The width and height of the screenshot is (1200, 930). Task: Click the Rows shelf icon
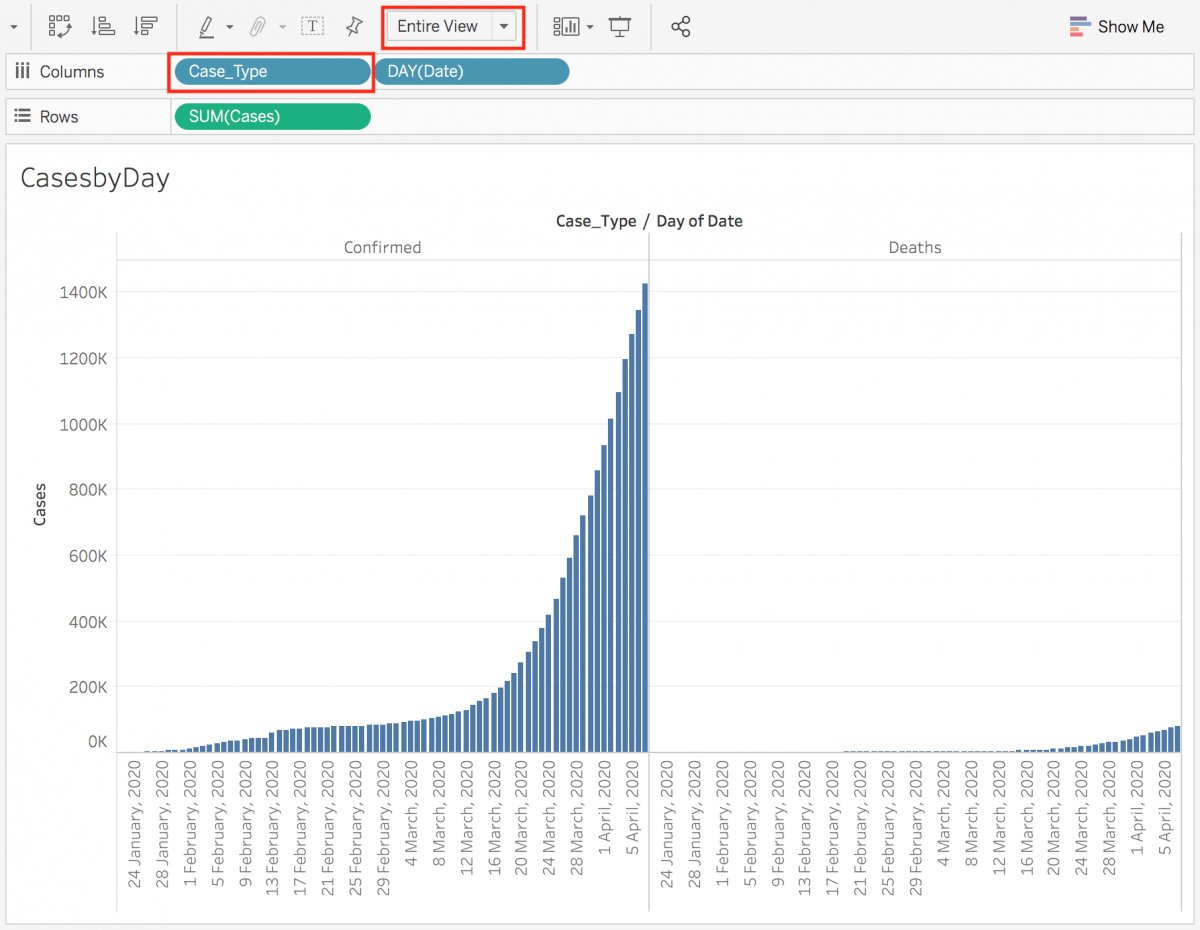(x=23, y=116)
